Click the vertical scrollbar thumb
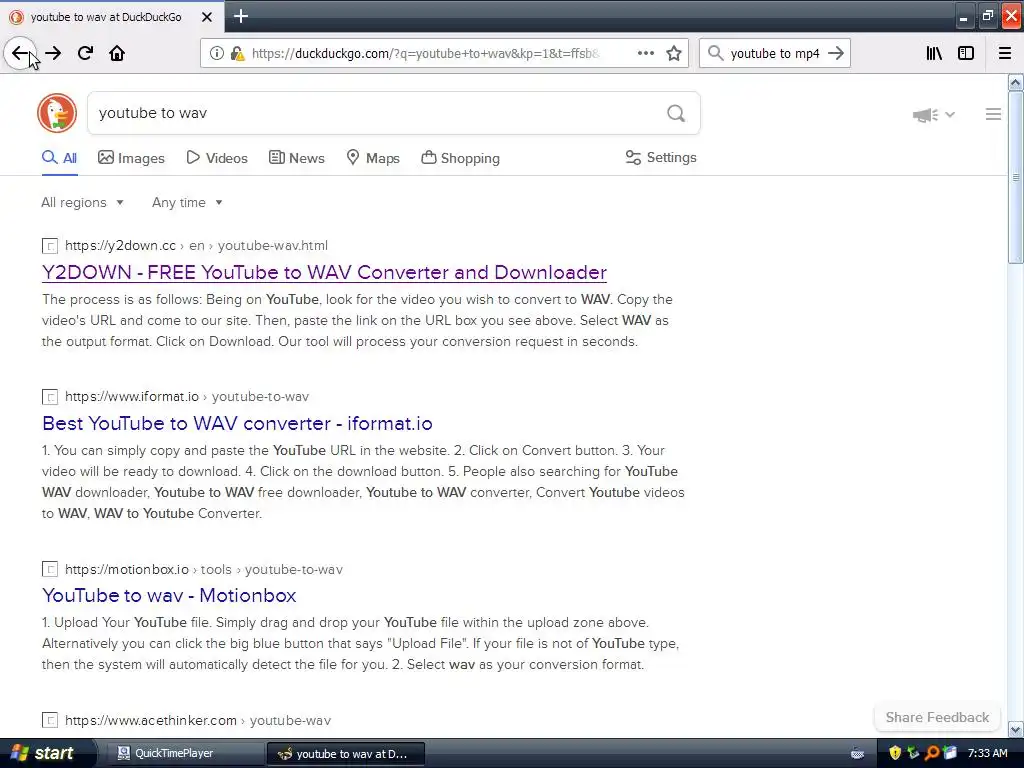Viewport: 1024px width, 768px height. (1015, 177)
